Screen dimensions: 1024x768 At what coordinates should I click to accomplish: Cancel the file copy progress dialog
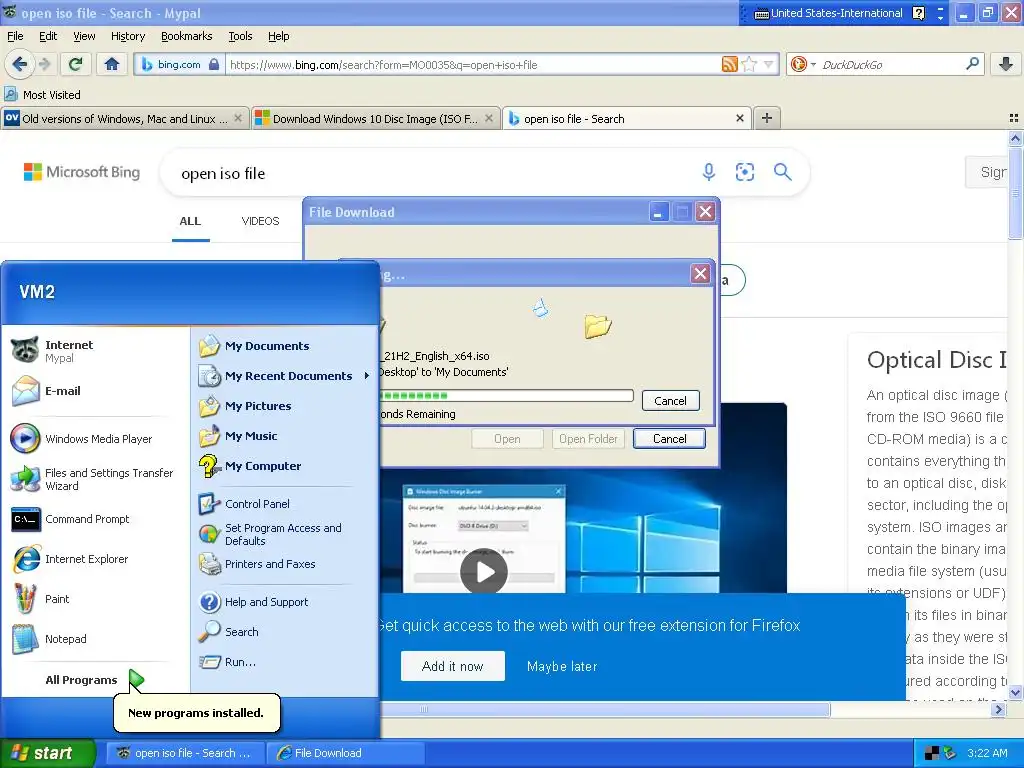point(670,400)
